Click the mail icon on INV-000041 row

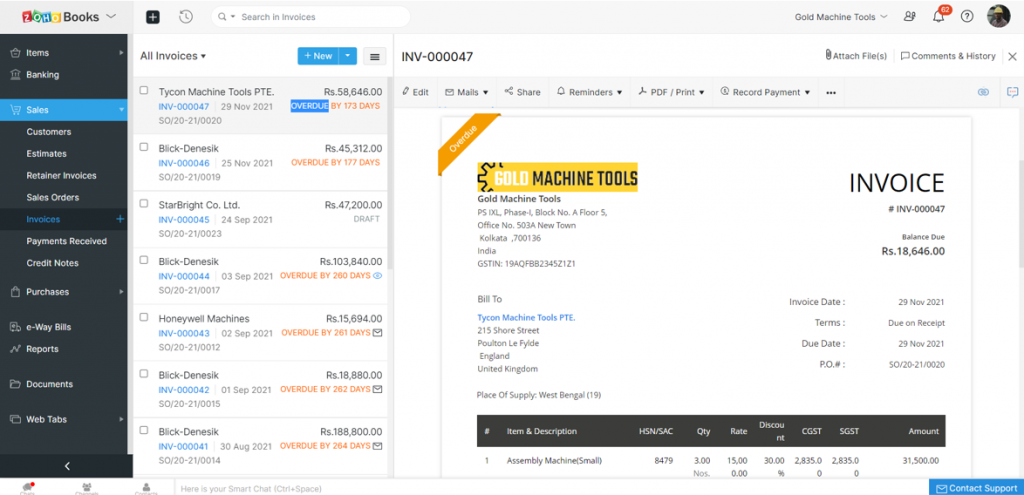pos(377,446)
